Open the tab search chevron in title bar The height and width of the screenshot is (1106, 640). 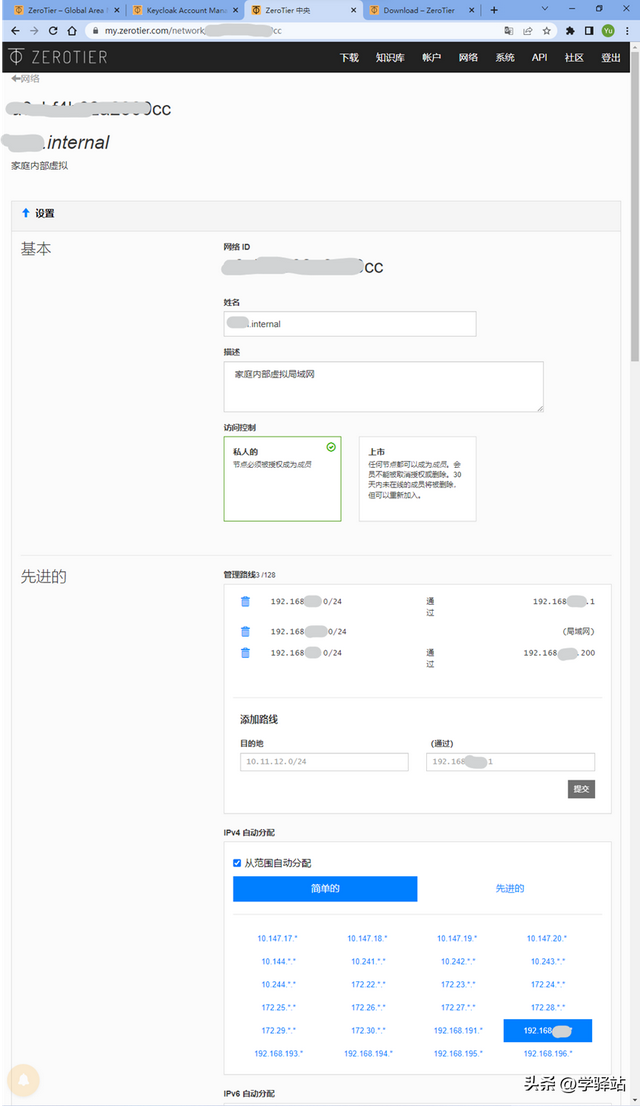click(x=545, y=9)
